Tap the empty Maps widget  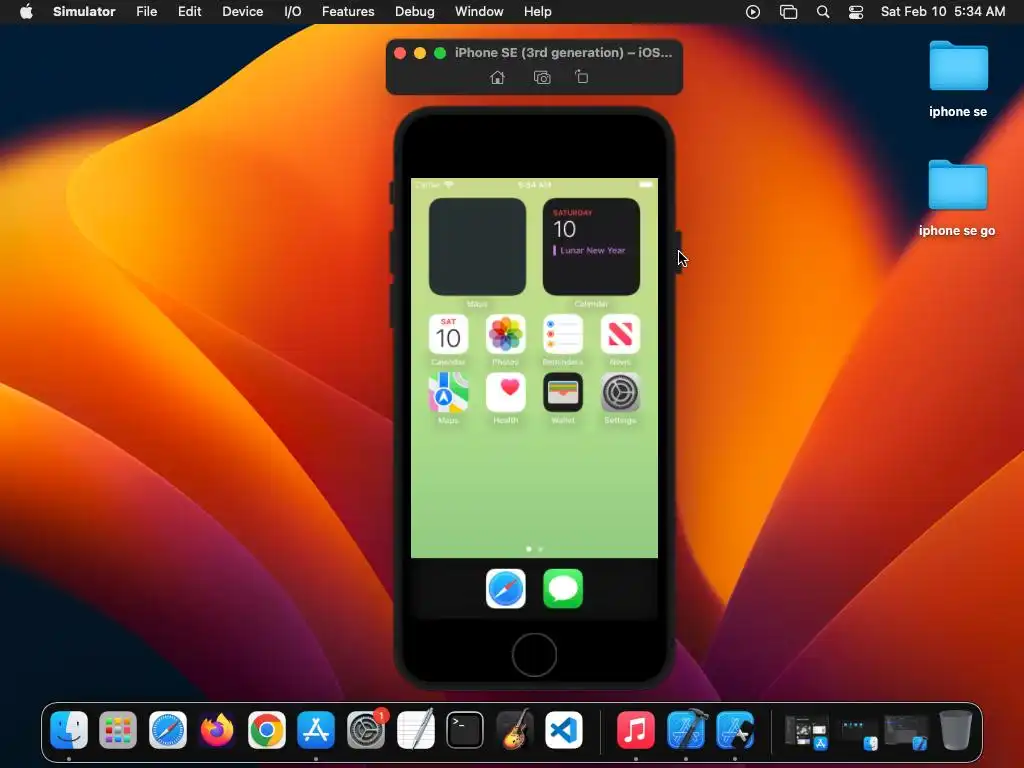click(477, 247)
